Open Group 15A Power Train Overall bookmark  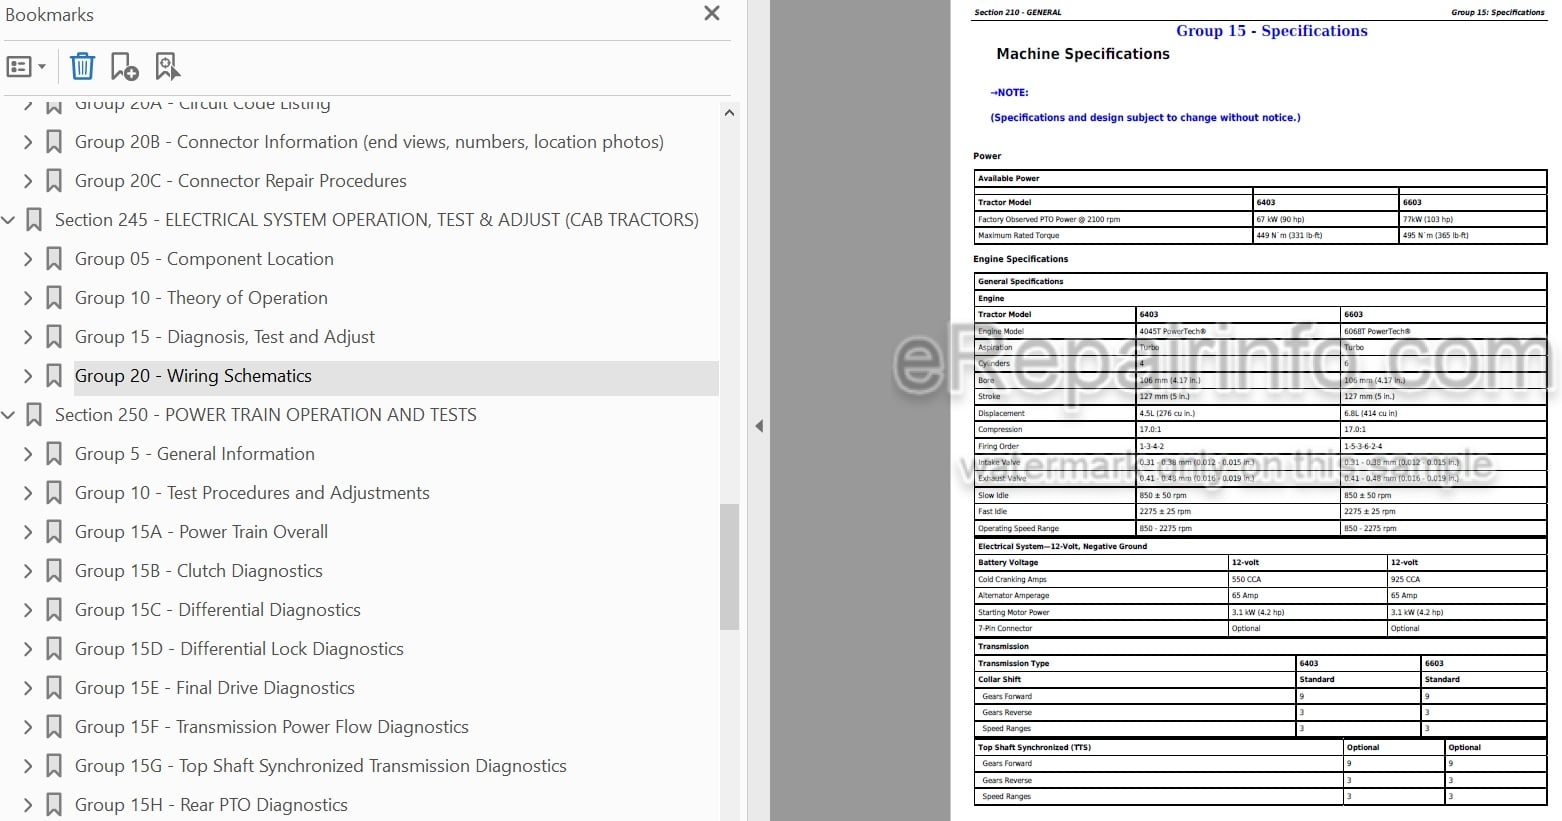(201, 532)
